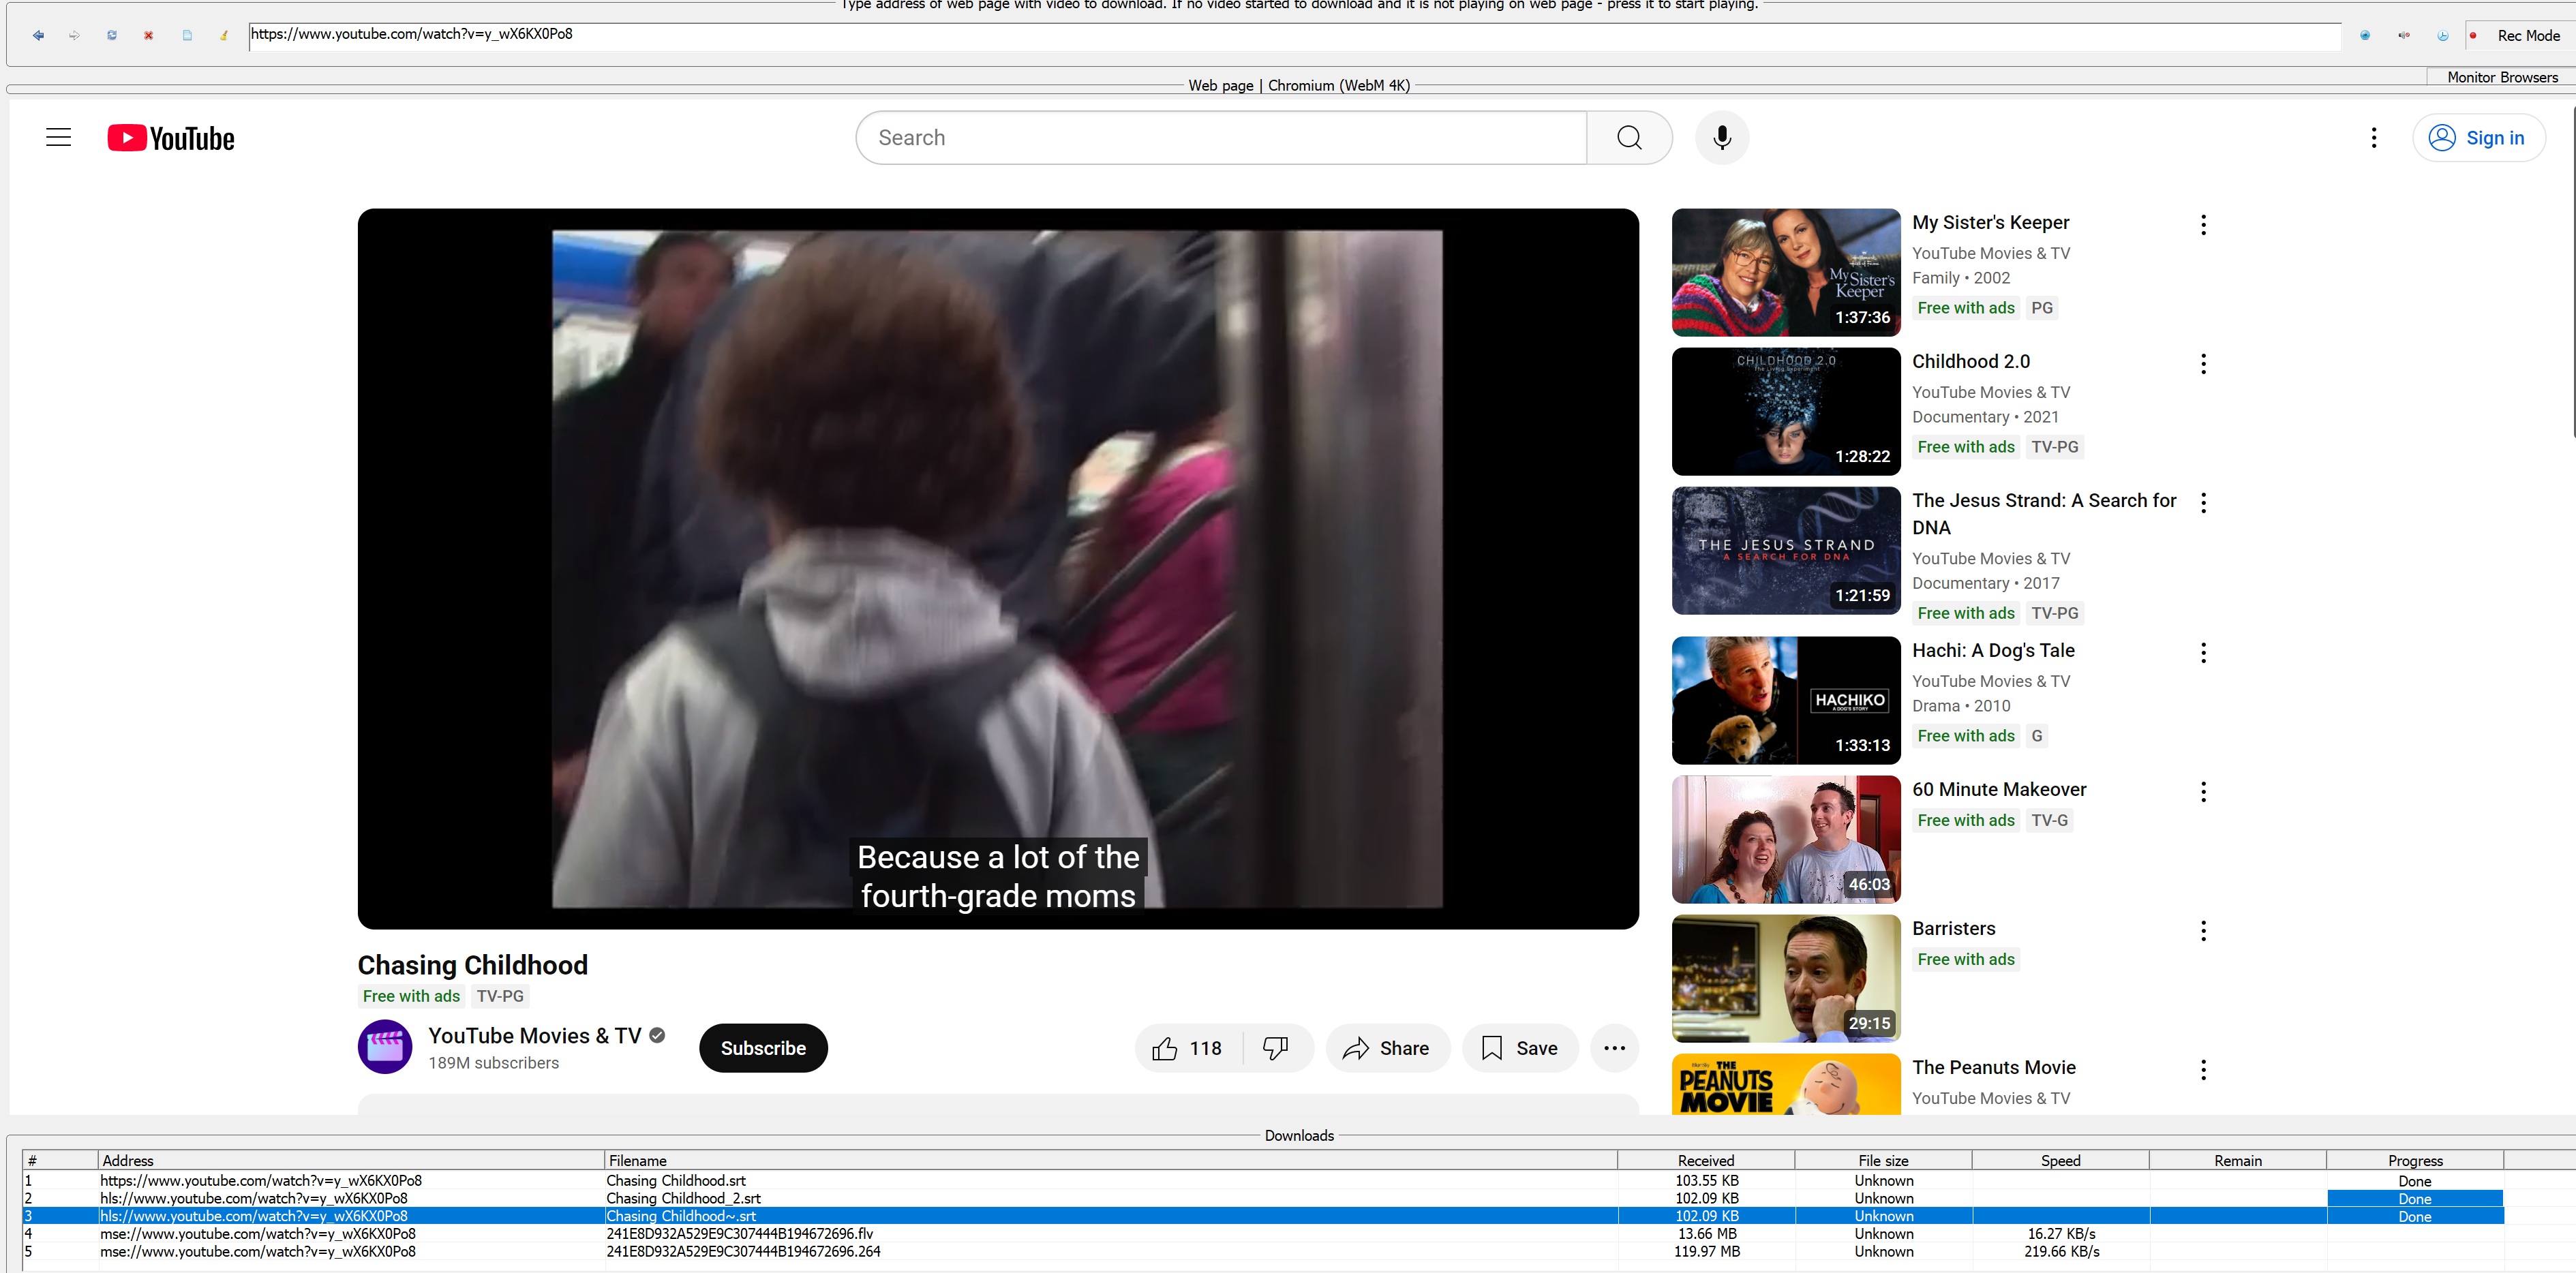Open options menu for The Peanuts Movie

coord(2203,1070)
